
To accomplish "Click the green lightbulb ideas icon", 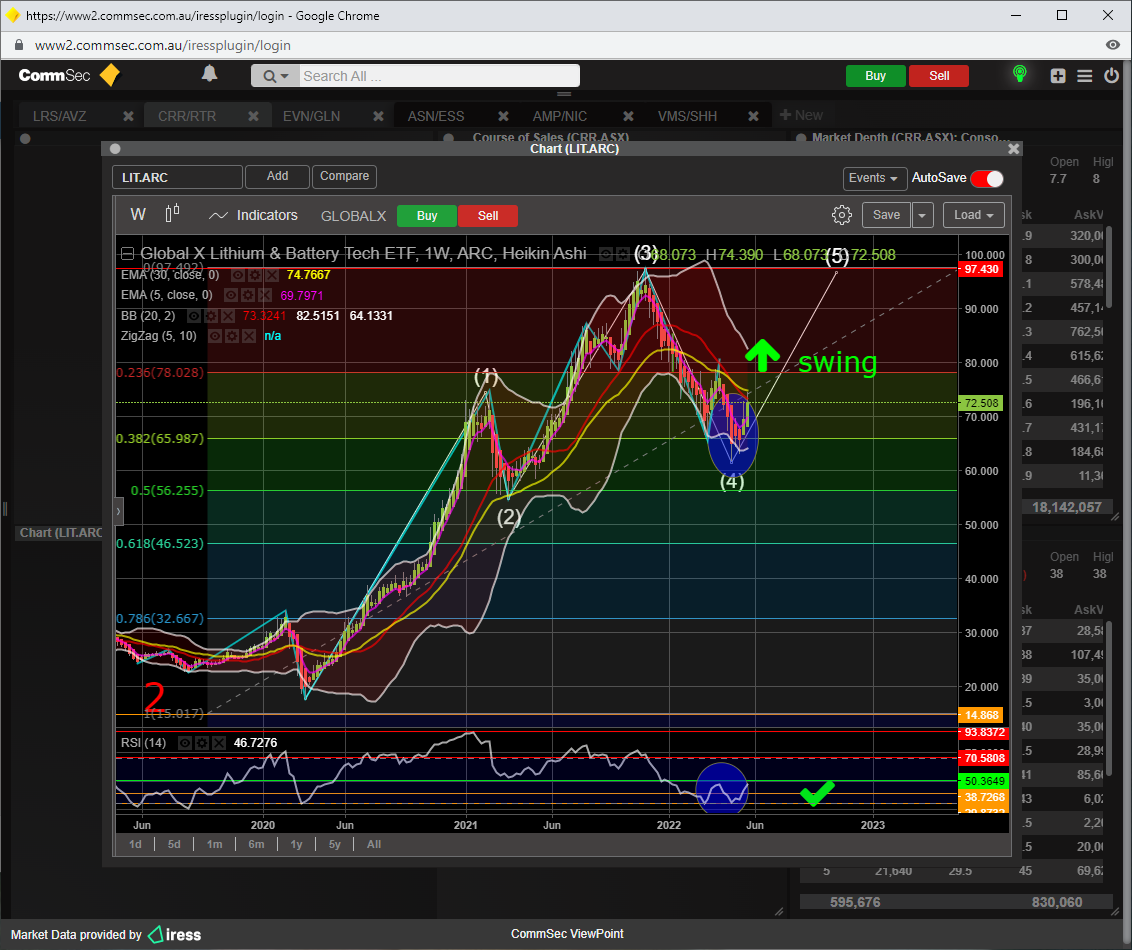I will click(x=1019, y=74).
